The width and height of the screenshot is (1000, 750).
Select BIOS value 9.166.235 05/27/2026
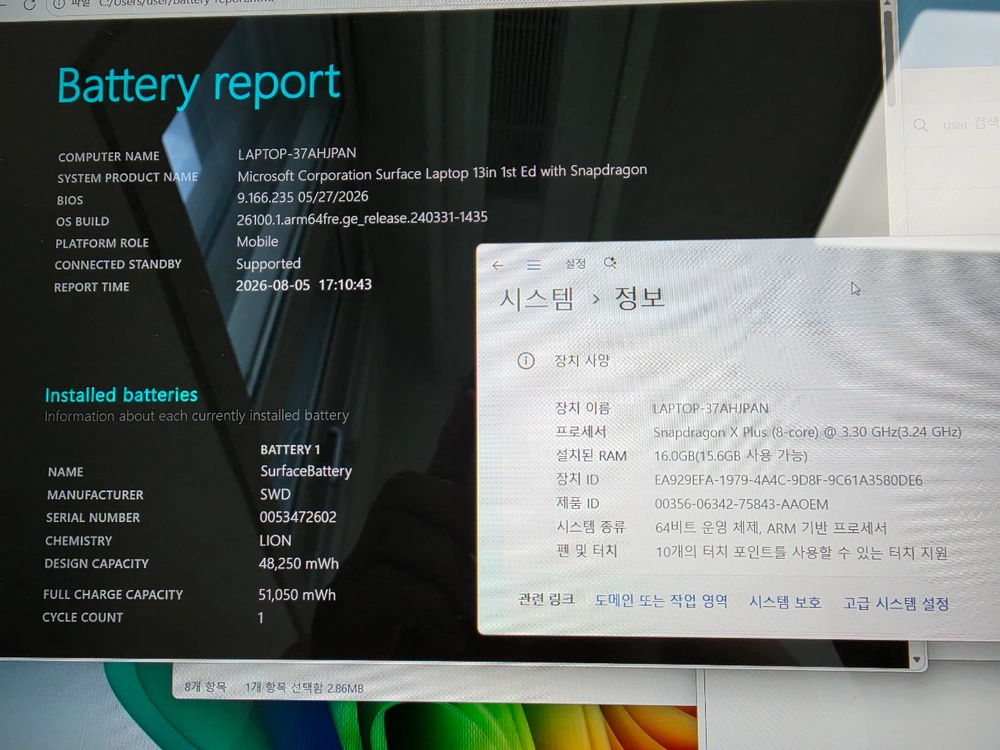tap(302, 197)
